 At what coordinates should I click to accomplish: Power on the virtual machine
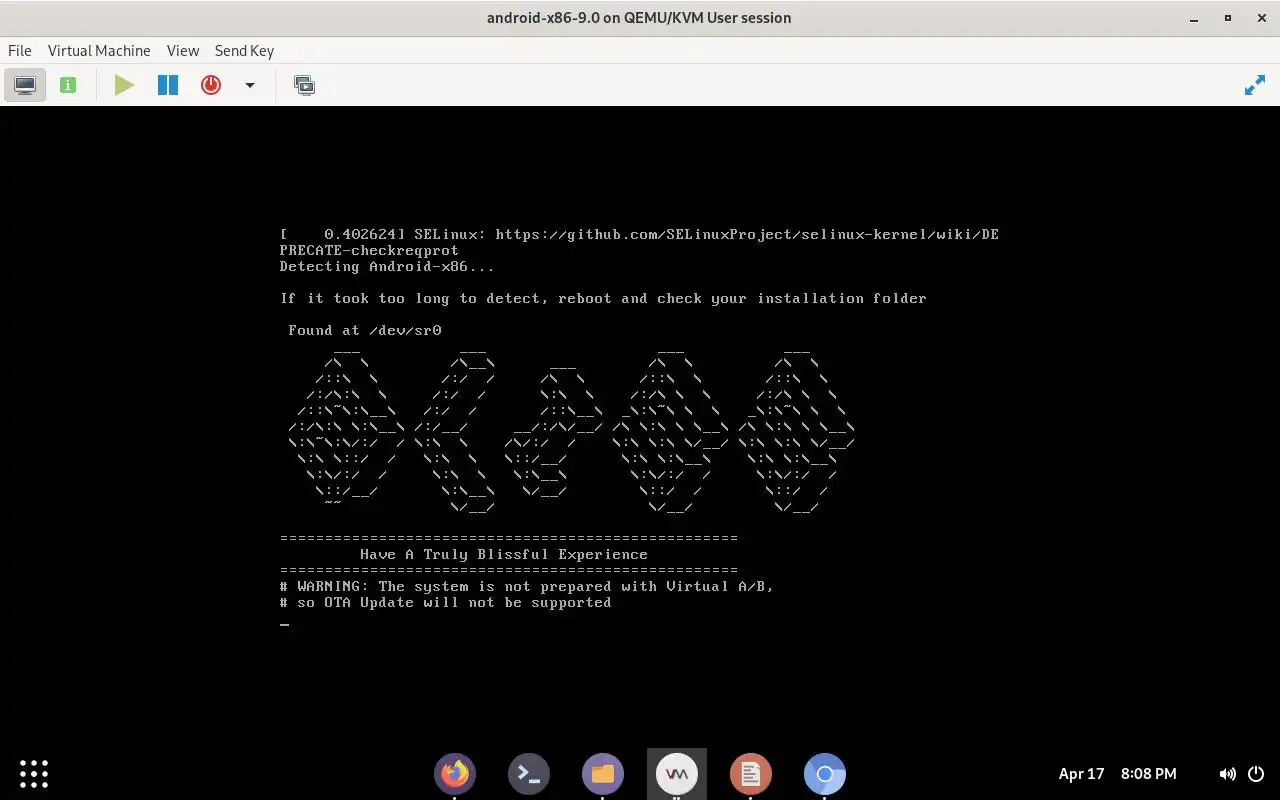(124, 85)
